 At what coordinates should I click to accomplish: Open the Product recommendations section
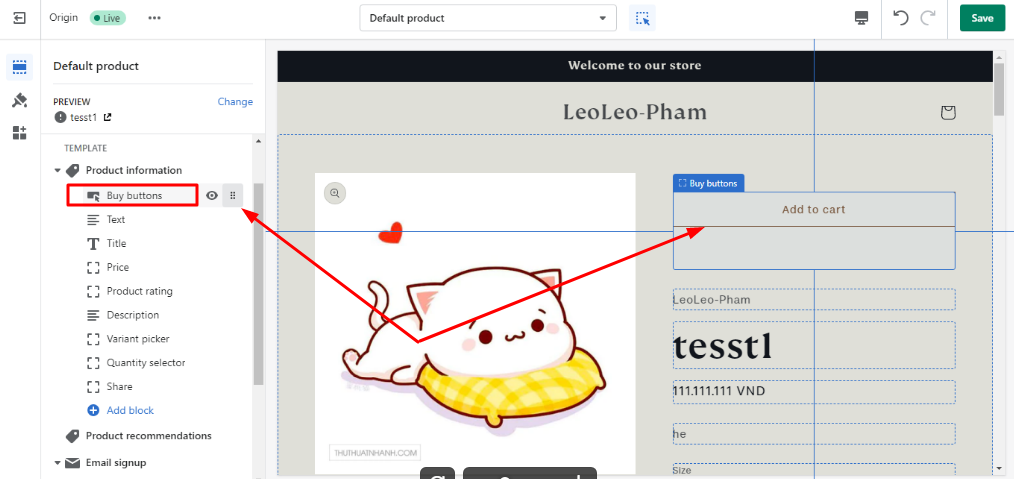pos(149,436)
